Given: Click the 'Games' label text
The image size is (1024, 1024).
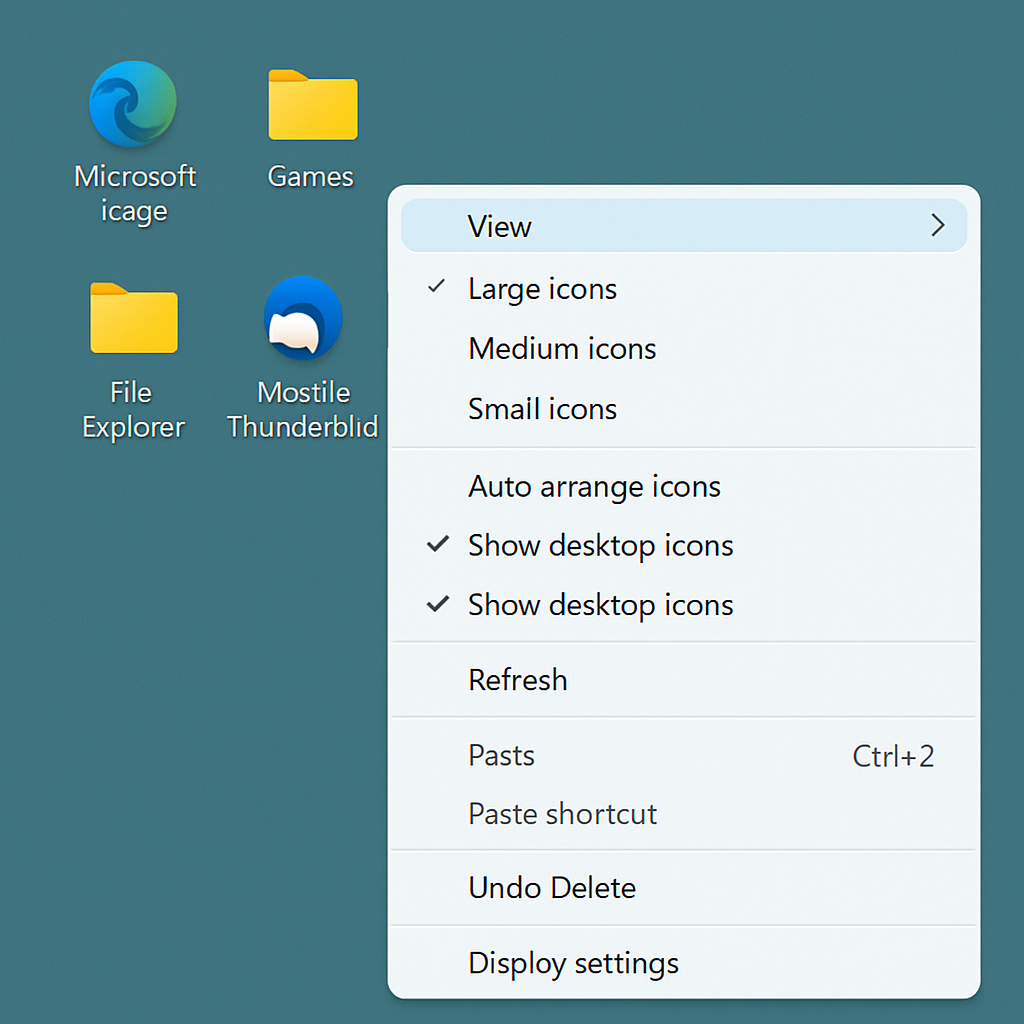Looking at the screenshot, I should 310,177.
